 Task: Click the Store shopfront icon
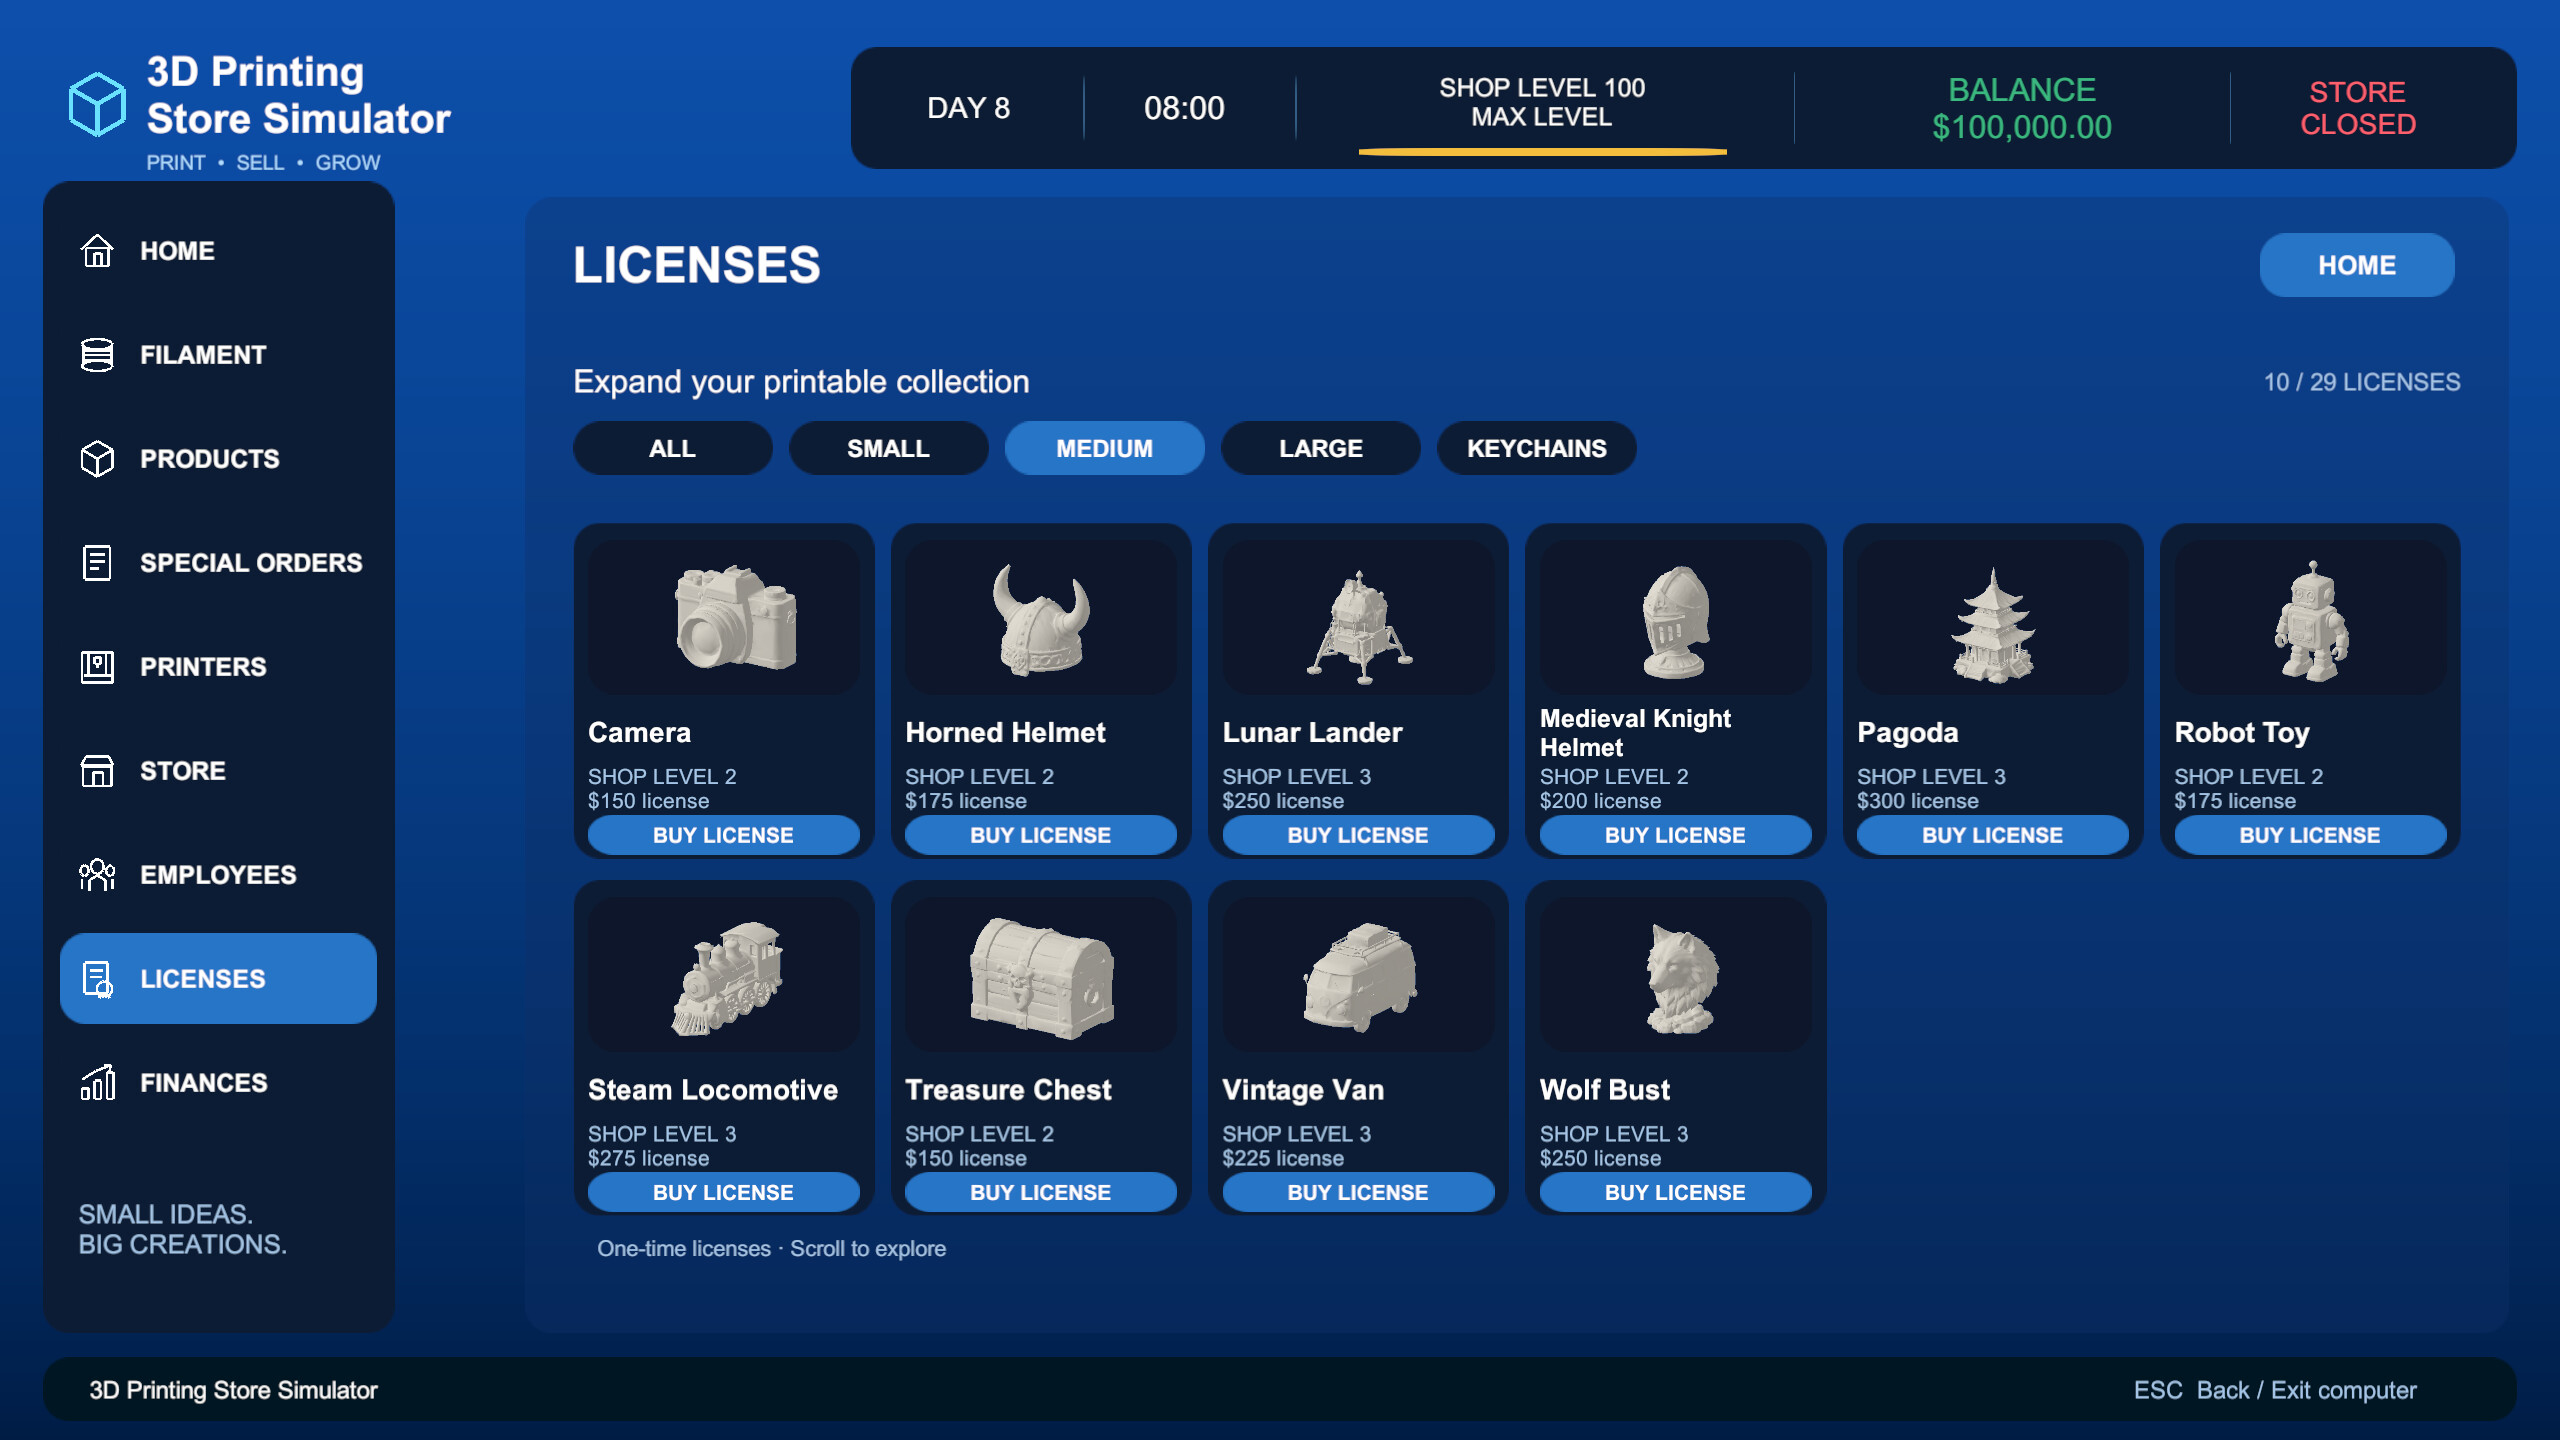[97, 771]
